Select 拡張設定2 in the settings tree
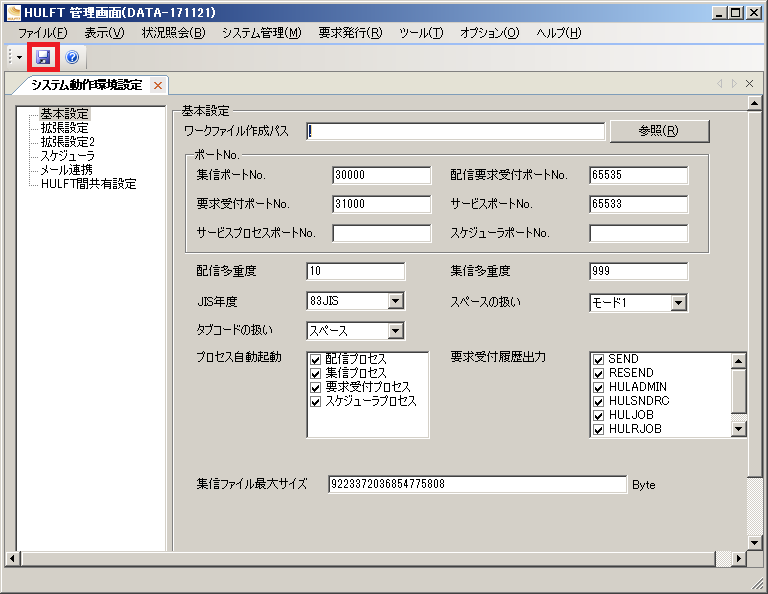768x594 pixels. (68, 142)
